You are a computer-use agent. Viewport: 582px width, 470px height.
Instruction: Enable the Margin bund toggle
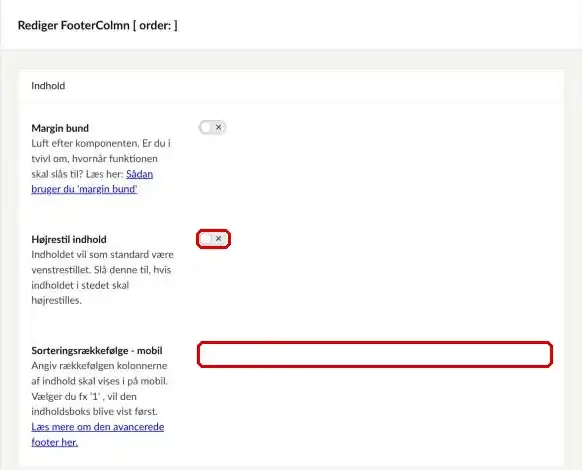point(212,128)
